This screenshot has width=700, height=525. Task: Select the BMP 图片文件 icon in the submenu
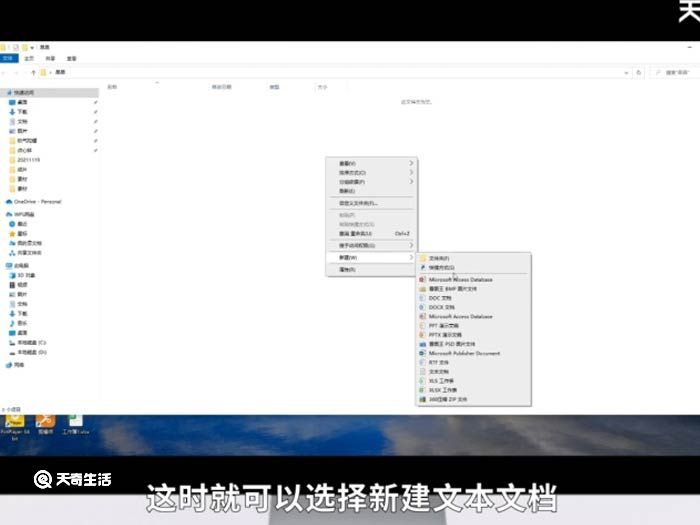click(x=422, y=289)
